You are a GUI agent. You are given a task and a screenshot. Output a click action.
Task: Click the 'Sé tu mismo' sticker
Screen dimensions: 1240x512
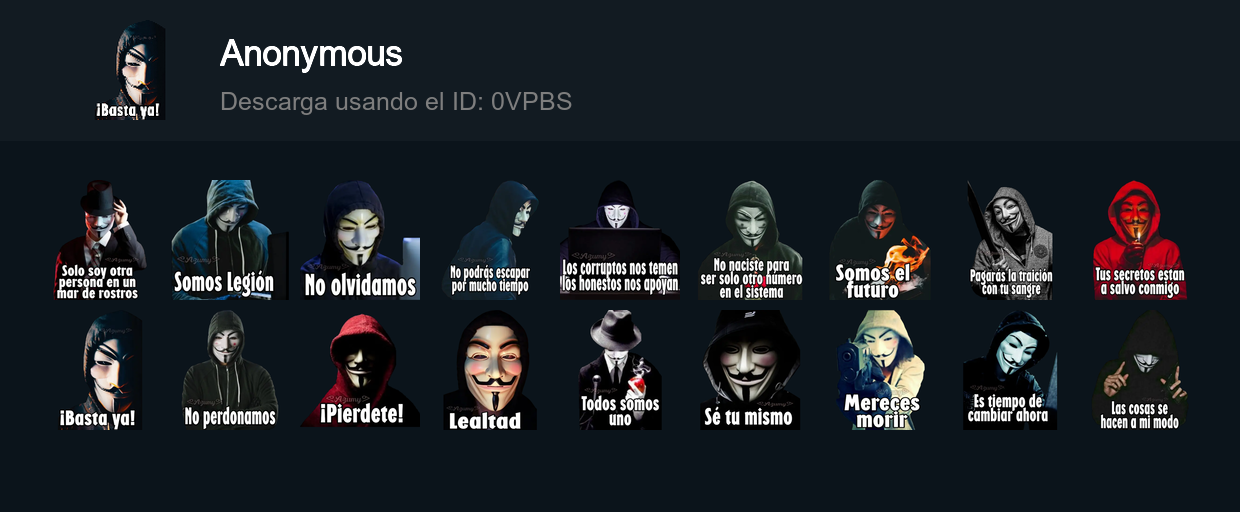750,370
